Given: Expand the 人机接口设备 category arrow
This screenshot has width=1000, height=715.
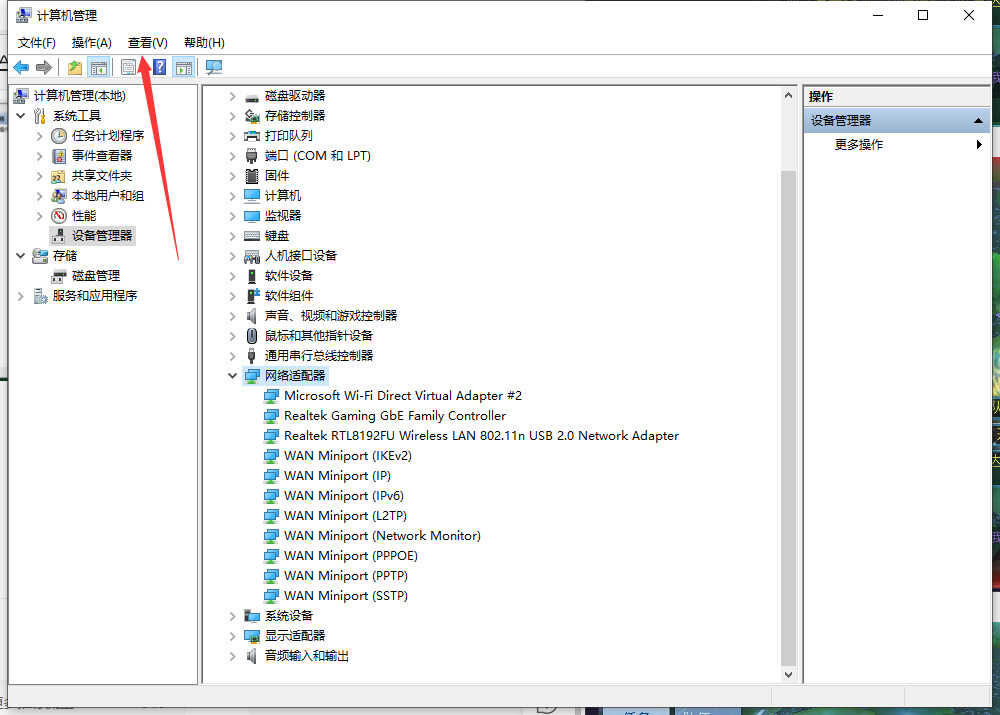Looking at the screenshot, I should 233,256.
